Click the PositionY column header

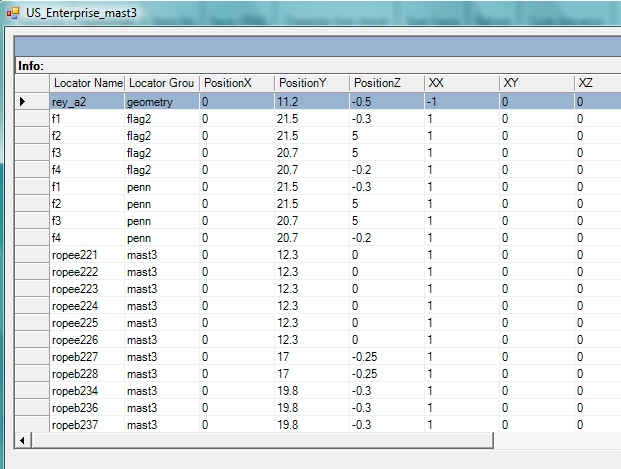312,83
